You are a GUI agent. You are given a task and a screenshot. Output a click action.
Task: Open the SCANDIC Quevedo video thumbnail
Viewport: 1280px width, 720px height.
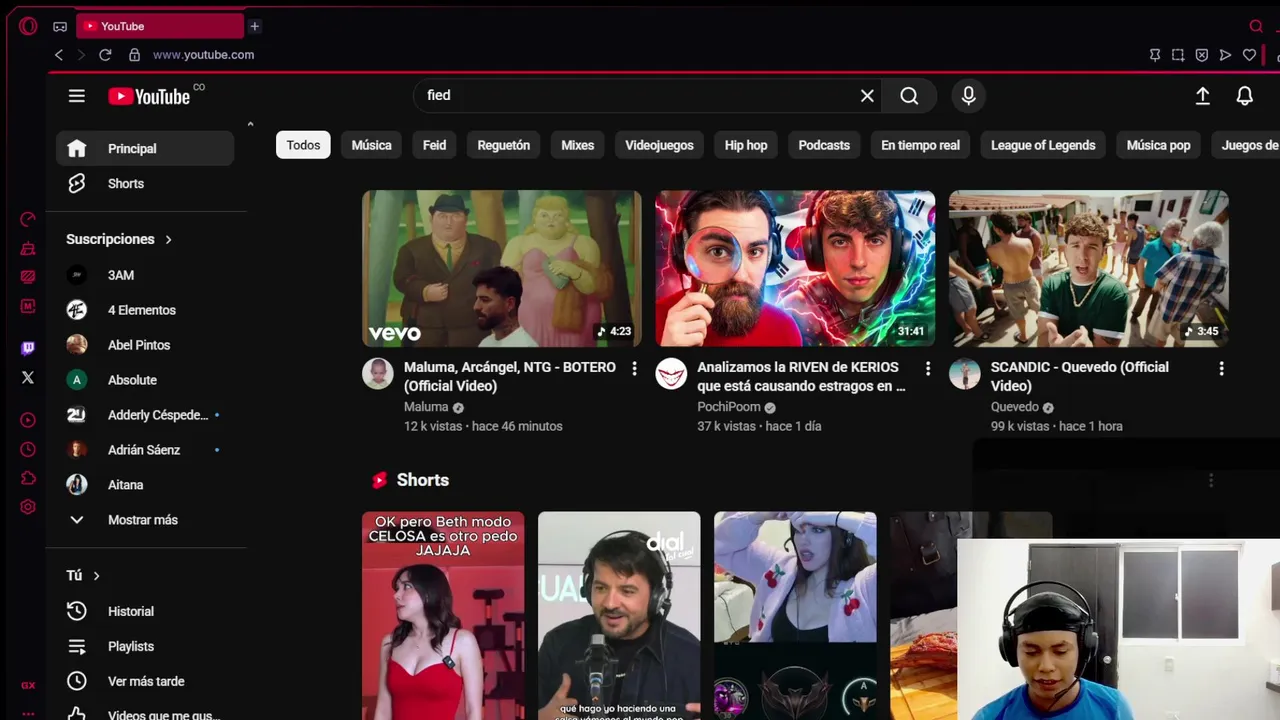pyautogui.click(x=1088, y=268)
